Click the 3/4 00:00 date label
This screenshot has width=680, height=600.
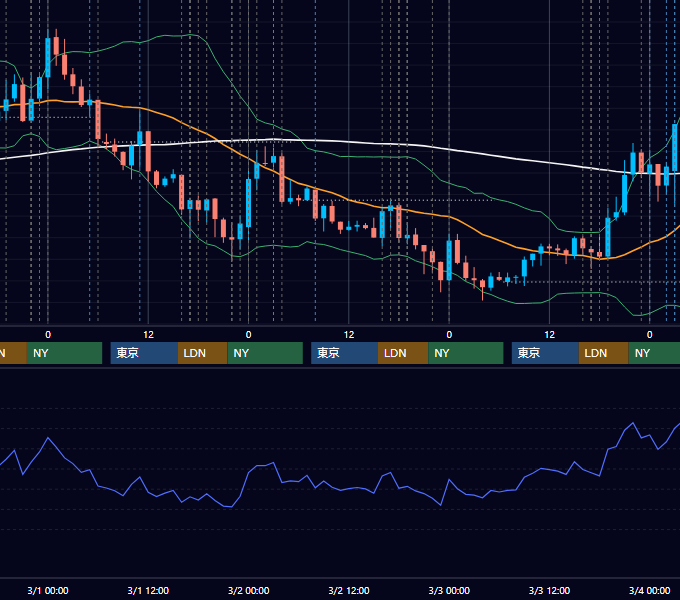(x=650, y=590)
